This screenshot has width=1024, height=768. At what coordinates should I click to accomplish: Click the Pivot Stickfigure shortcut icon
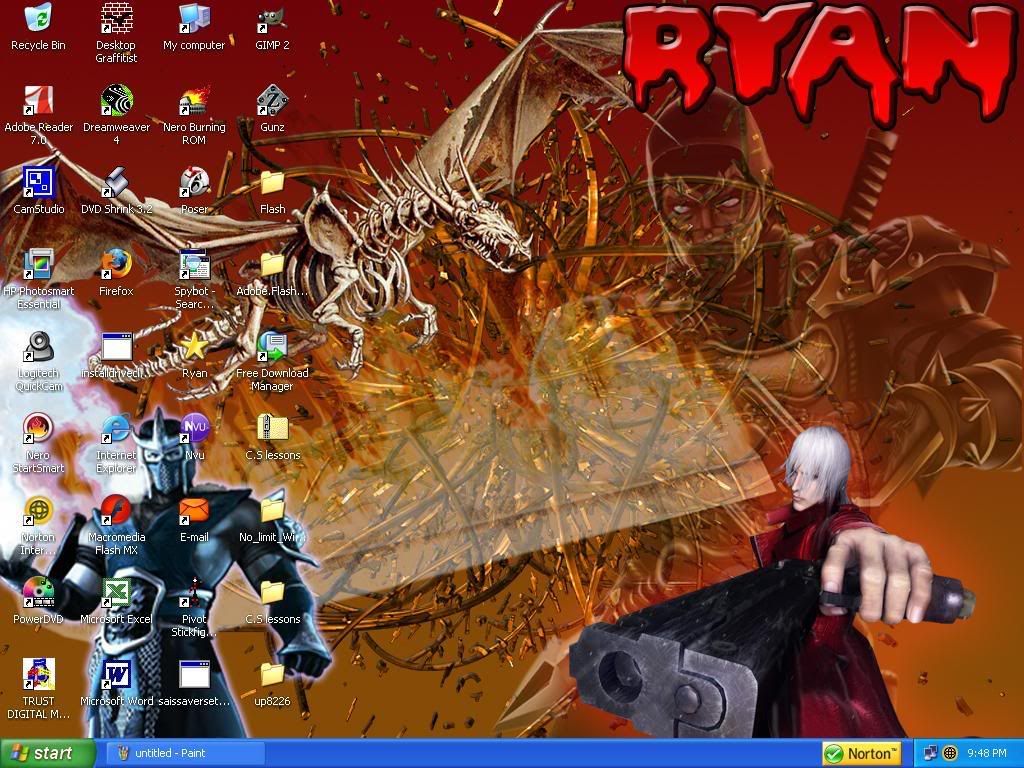coord(194,593)
